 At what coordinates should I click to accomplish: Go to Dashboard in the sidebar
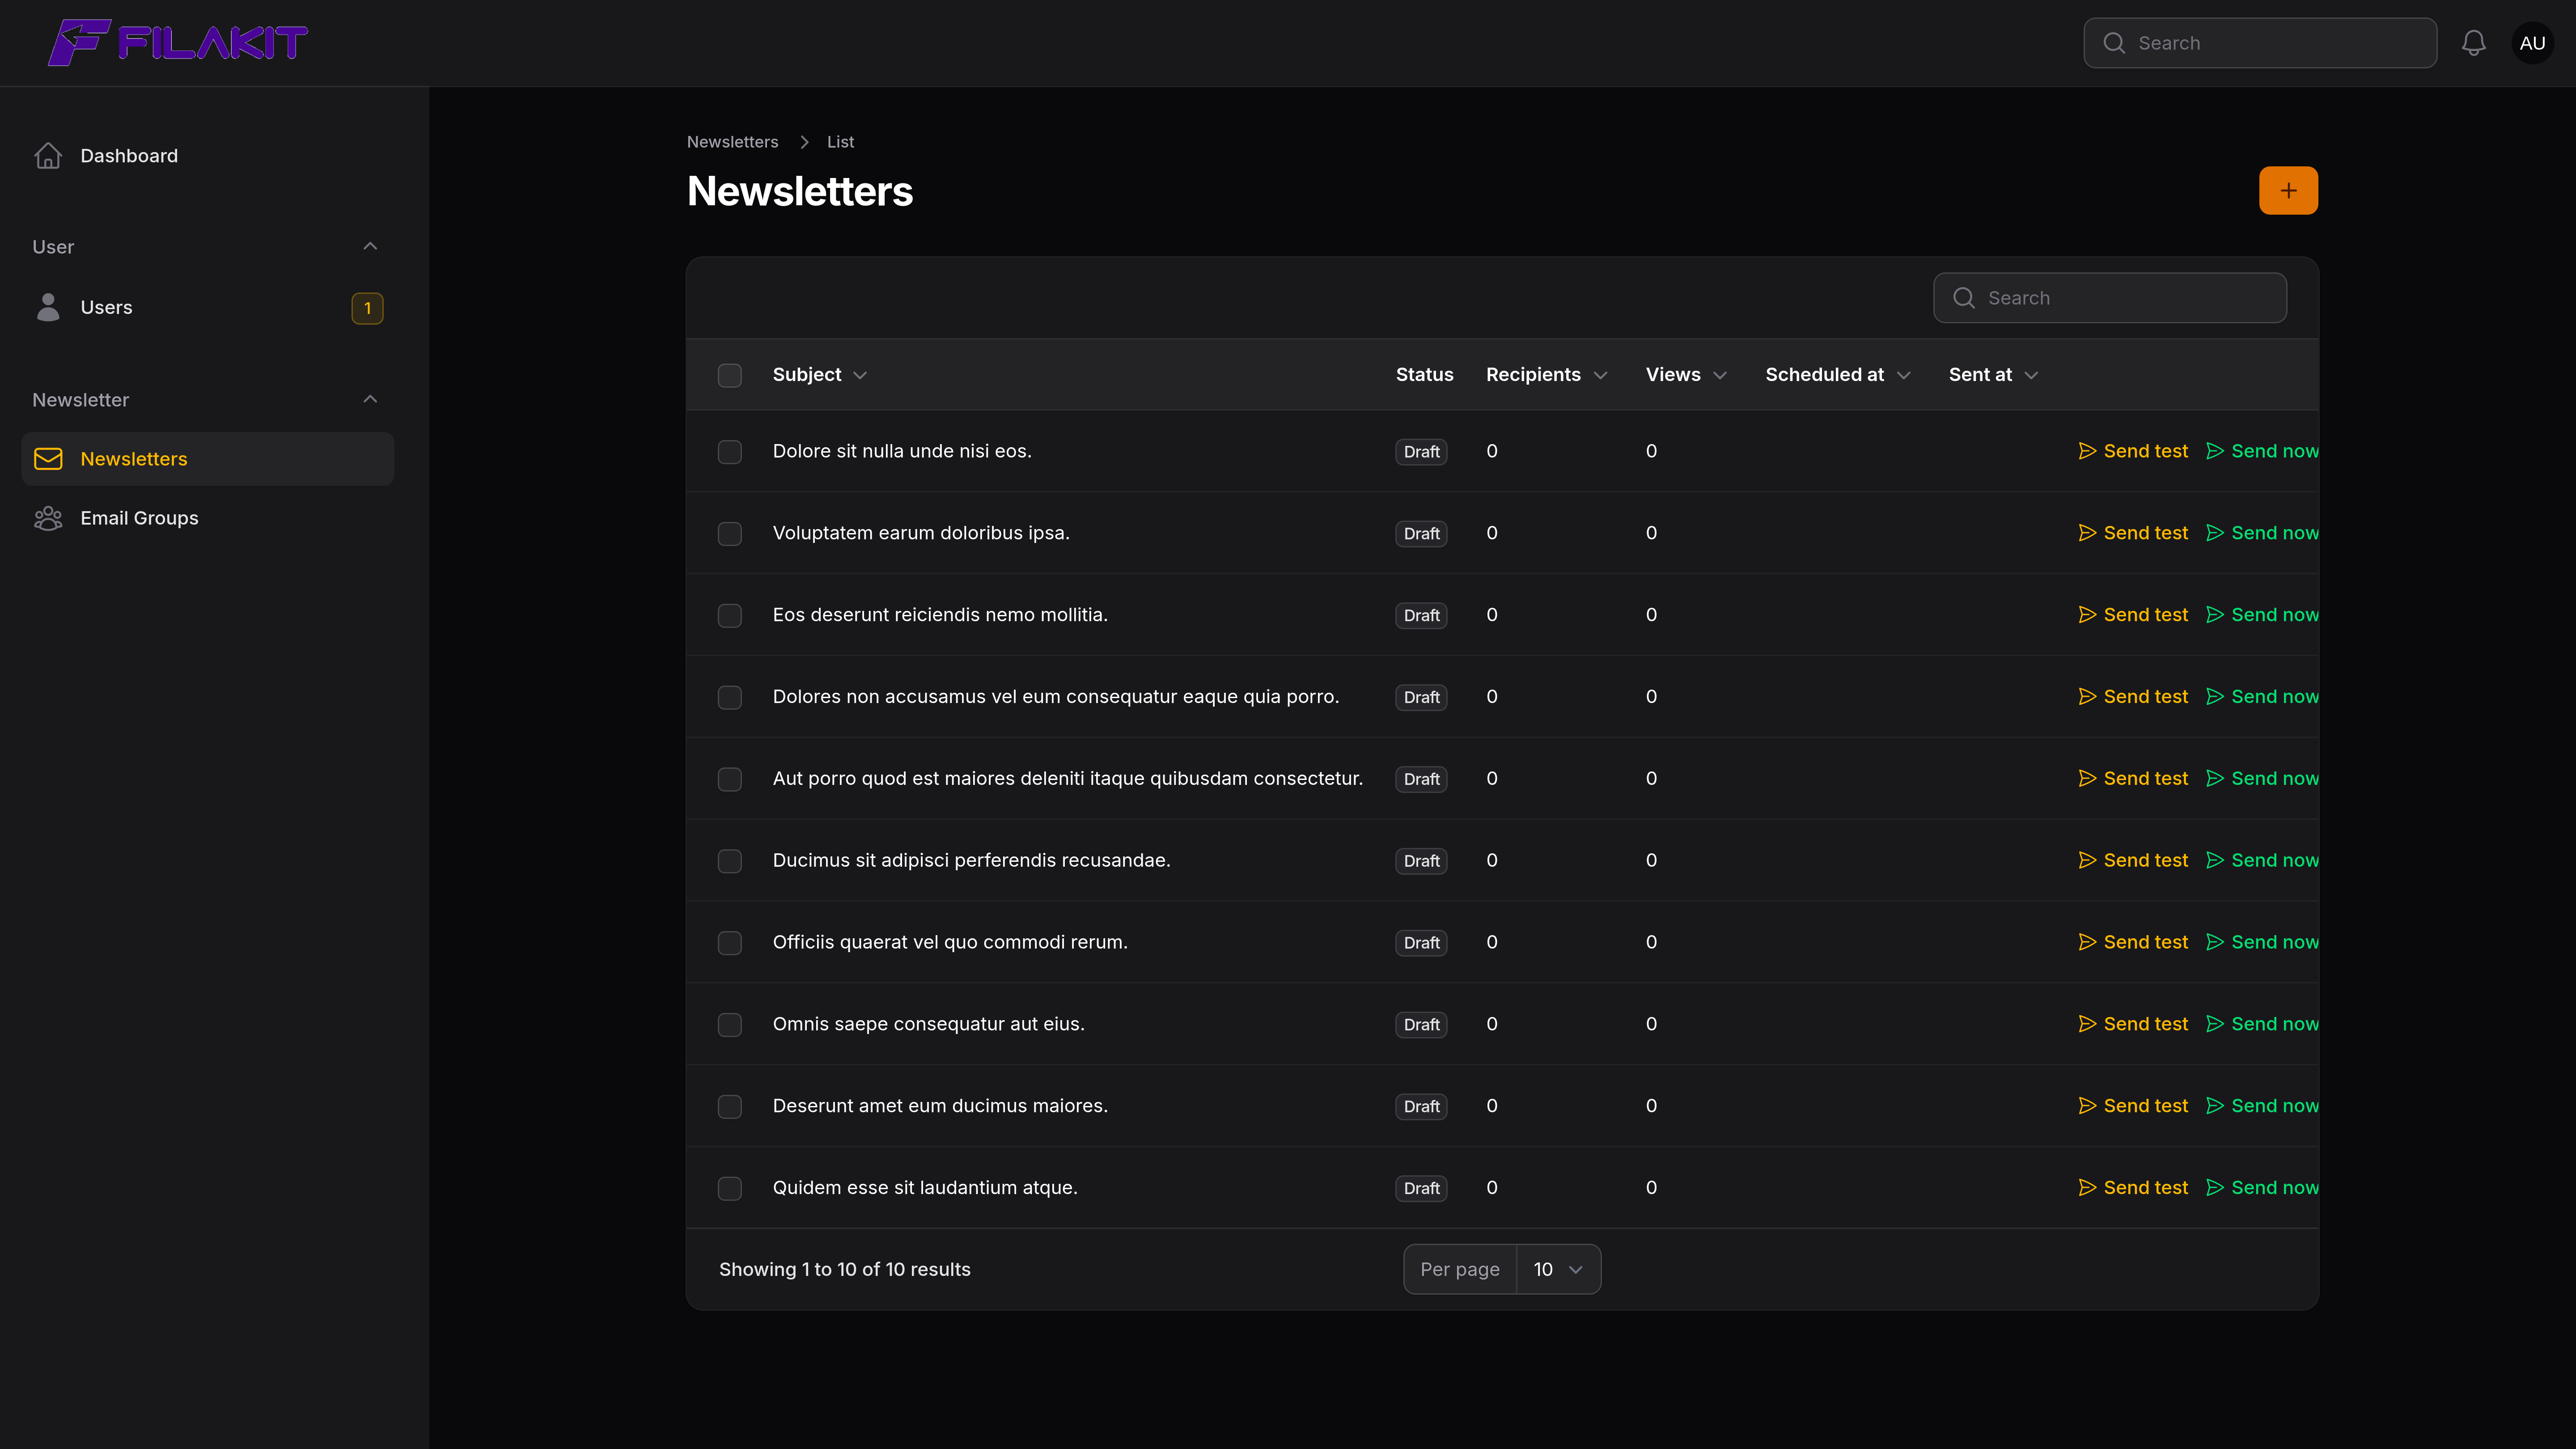click(208, 156)
